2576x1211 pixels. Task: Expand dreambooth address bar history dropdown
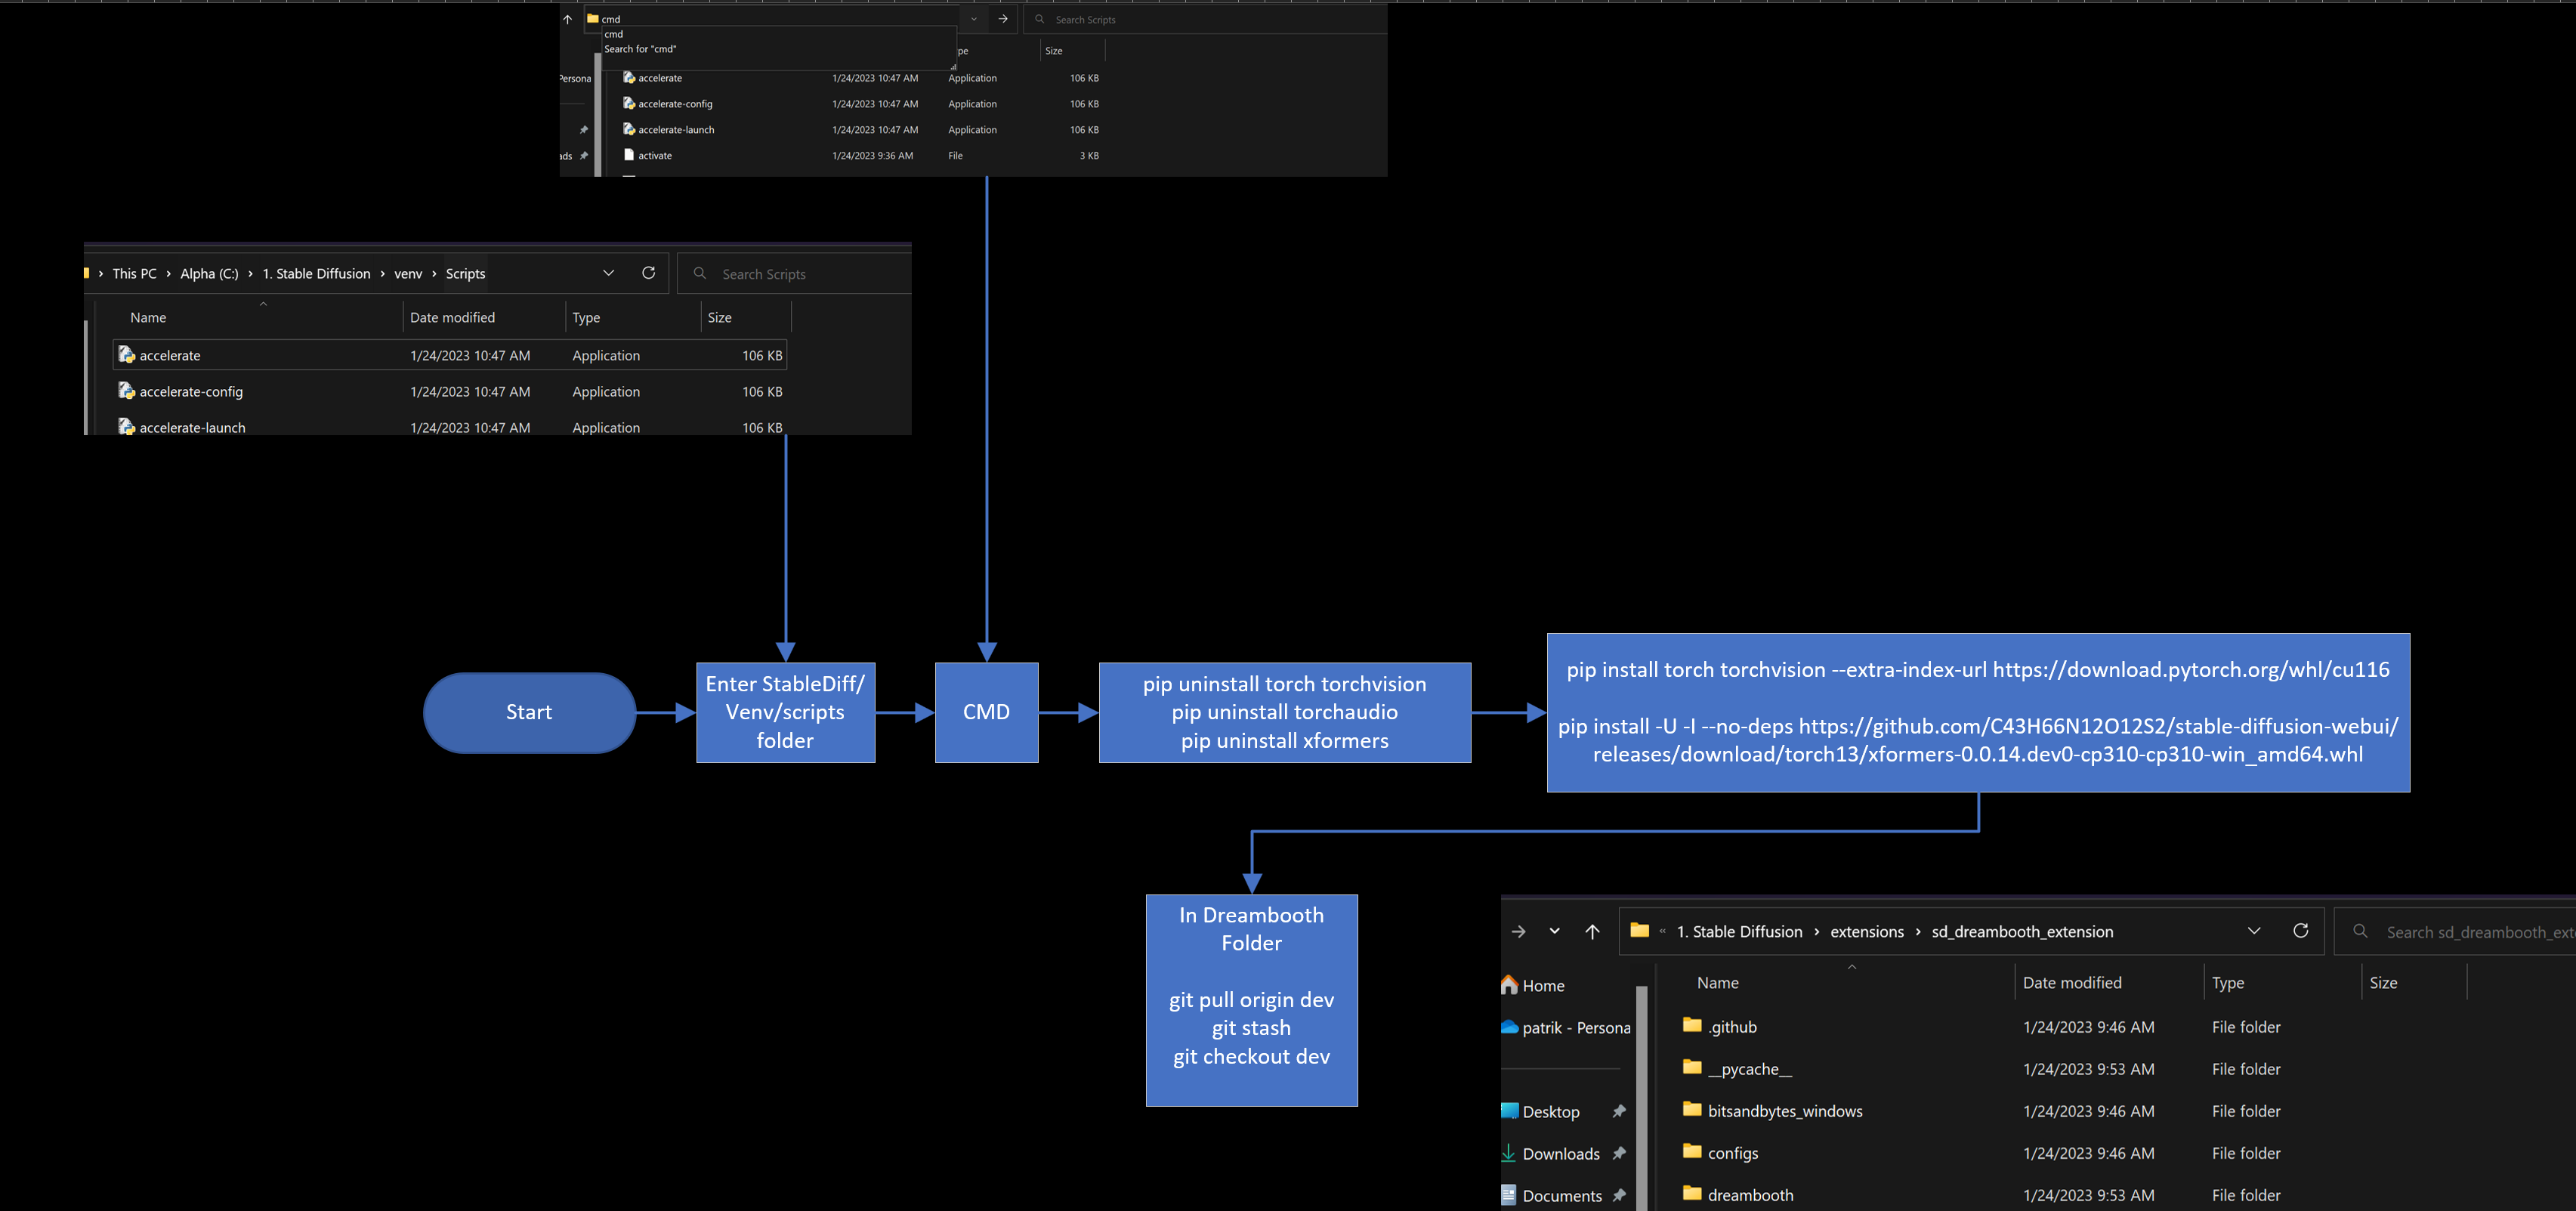click(x=2254, y=931)
